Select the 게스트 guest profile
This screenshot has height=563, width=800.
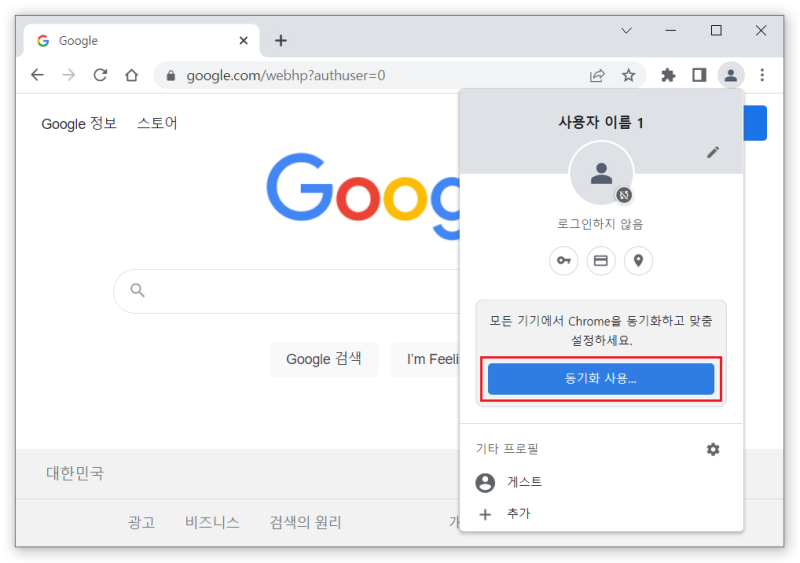[x=601, y=482]
